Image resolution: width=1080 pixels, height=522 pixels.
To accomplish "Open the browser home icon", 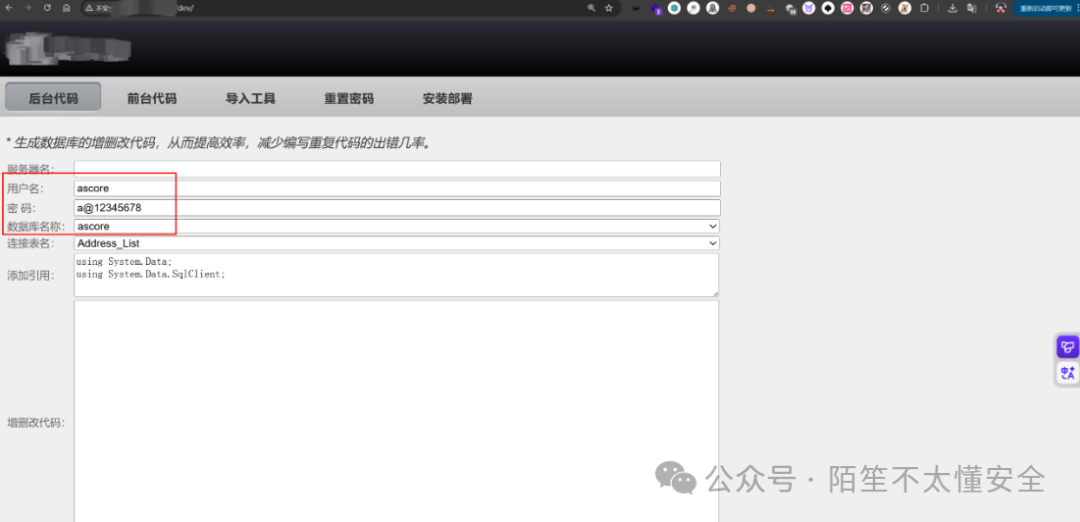I will coord(66,8).
